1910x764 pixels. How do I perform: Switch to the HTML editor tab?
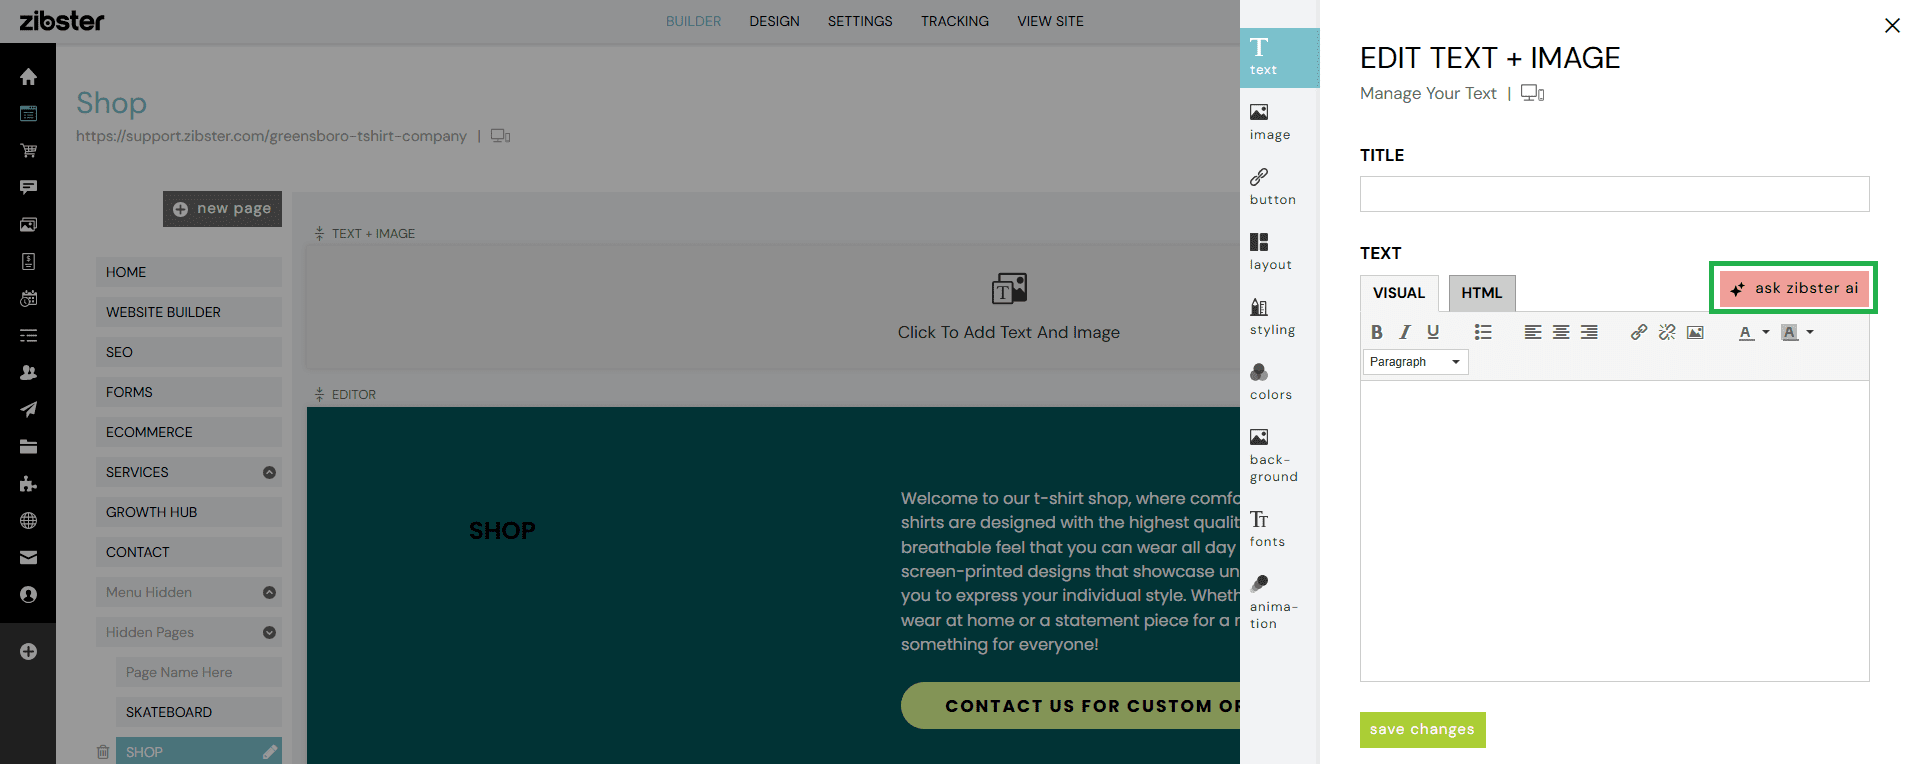(x=1482, y=293)
